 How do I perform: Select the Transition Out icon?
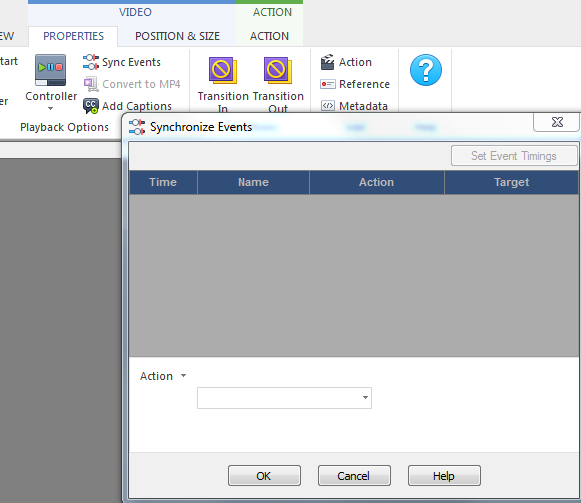[x=278, y=70]
